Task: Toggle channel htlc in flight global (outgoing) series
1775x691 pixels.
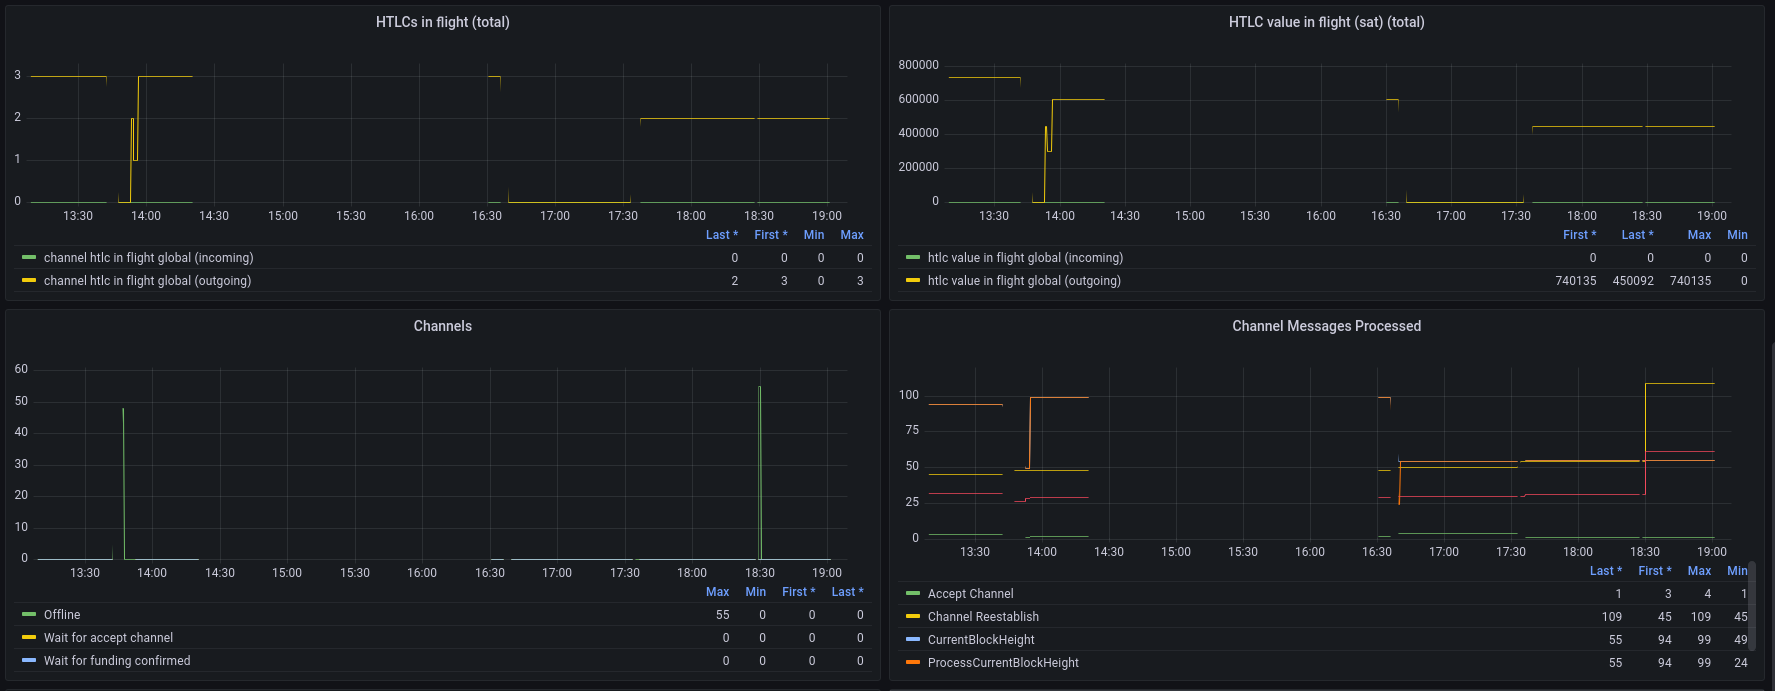Action: pos(147,281)
